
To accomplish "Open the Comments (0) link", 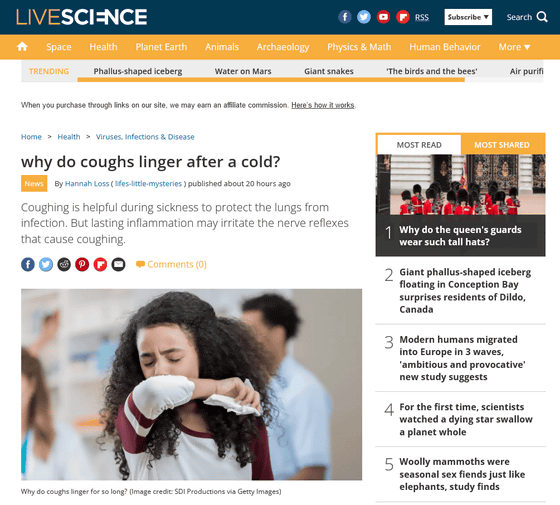I will click(171, 264).
